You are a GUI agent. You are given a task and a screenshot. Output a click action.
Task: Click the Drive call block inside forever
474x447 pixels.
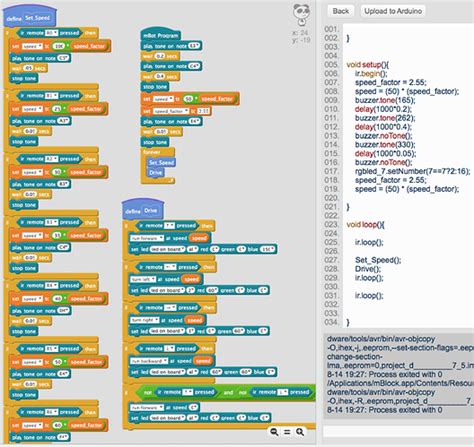coord(156,172)
